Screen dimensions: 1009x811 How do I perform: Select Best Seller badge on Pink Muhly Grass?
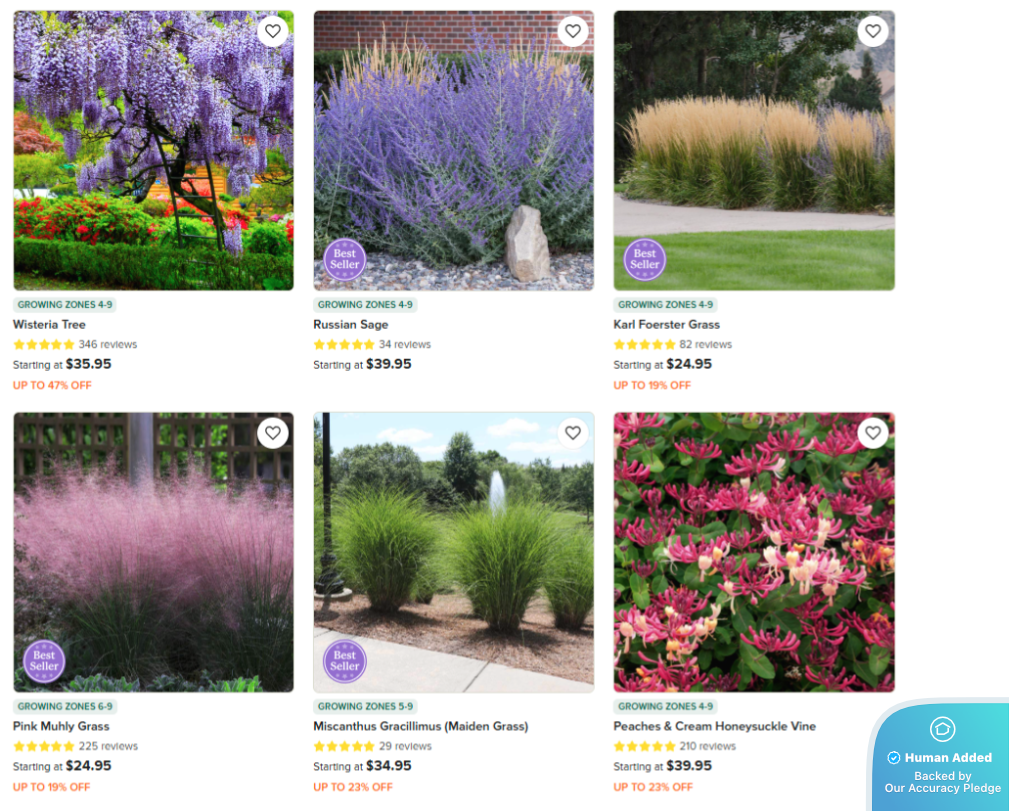coord(44,661)
